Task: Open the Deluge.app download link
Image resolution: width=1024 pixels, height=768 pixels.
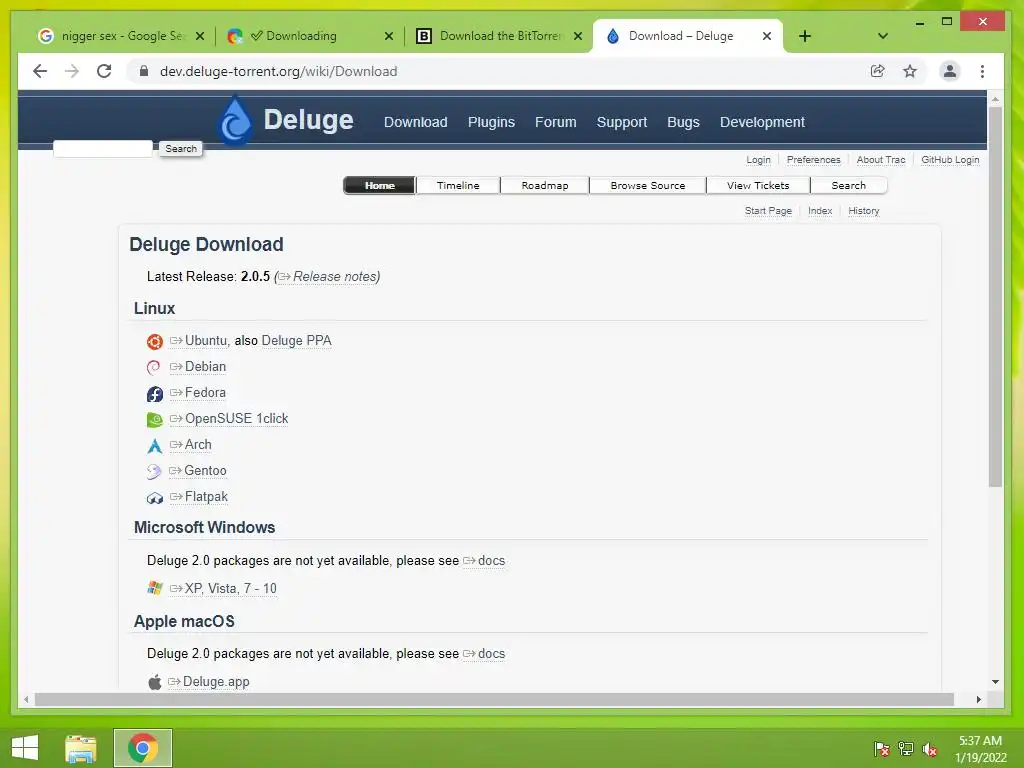Action: (209, 682)
